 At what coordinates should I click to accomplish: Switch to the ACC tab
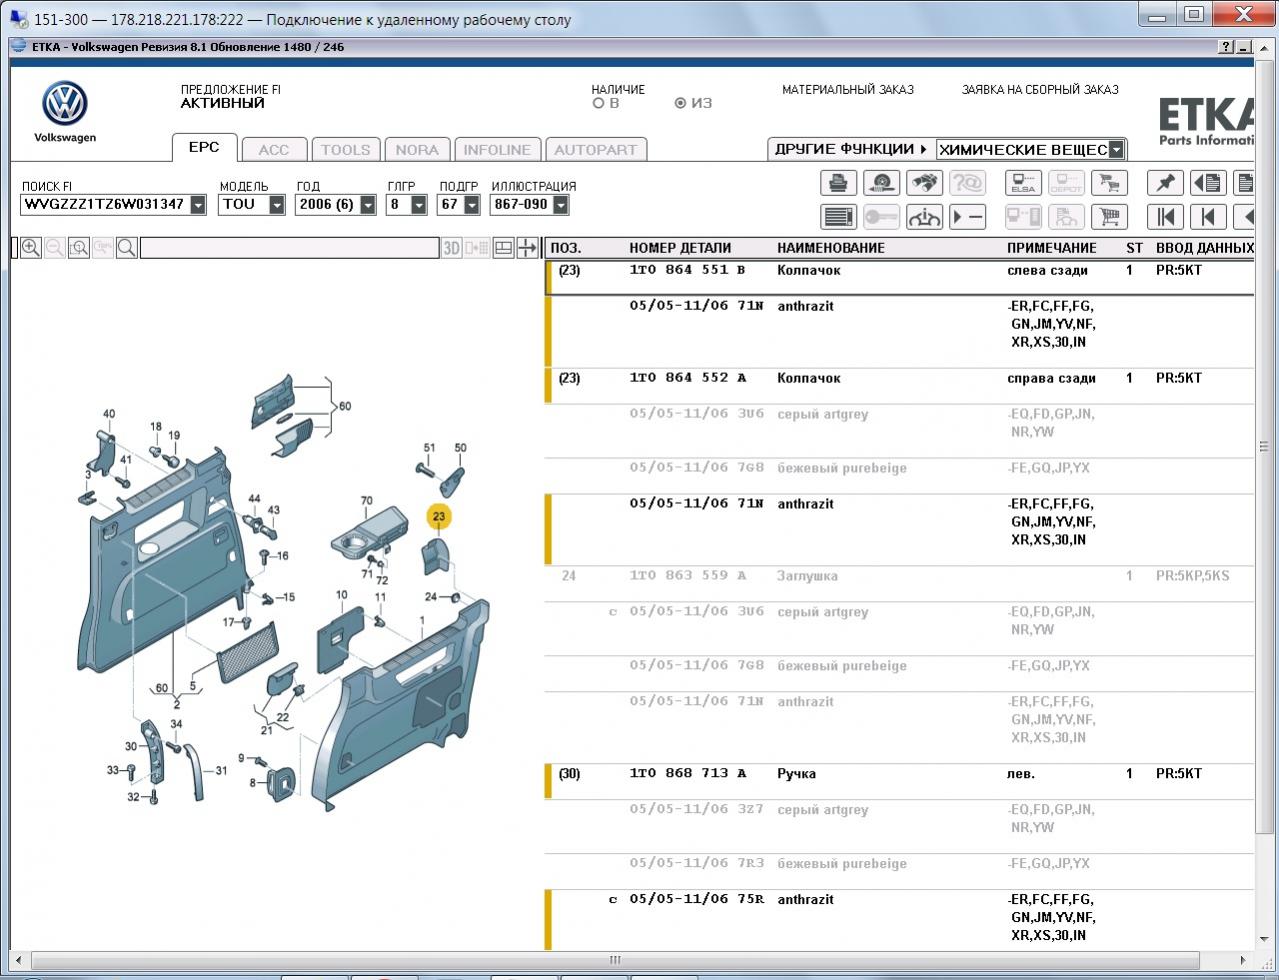click(274, 150)
